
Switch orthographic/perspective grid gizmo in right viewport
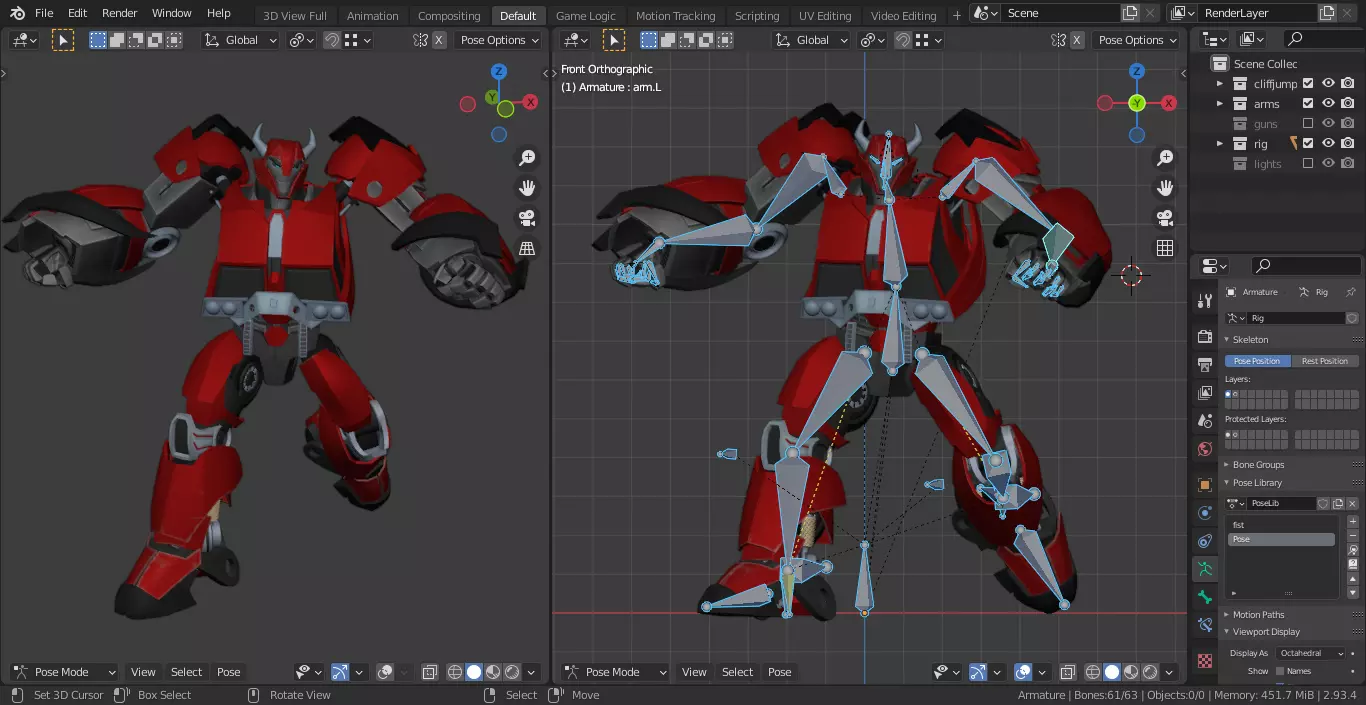[1165, 248]
